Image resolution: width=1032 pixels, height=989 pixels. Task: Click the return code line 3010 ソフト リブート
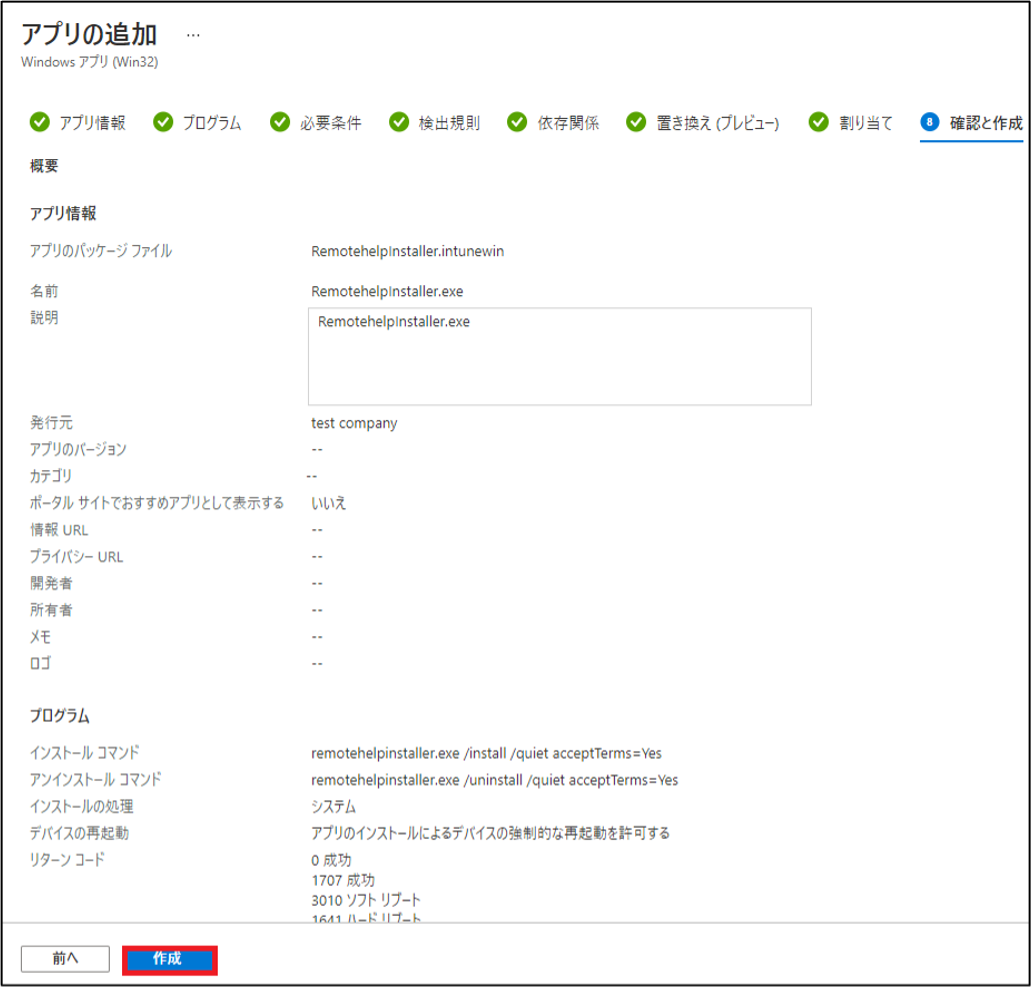click(365, 901)
